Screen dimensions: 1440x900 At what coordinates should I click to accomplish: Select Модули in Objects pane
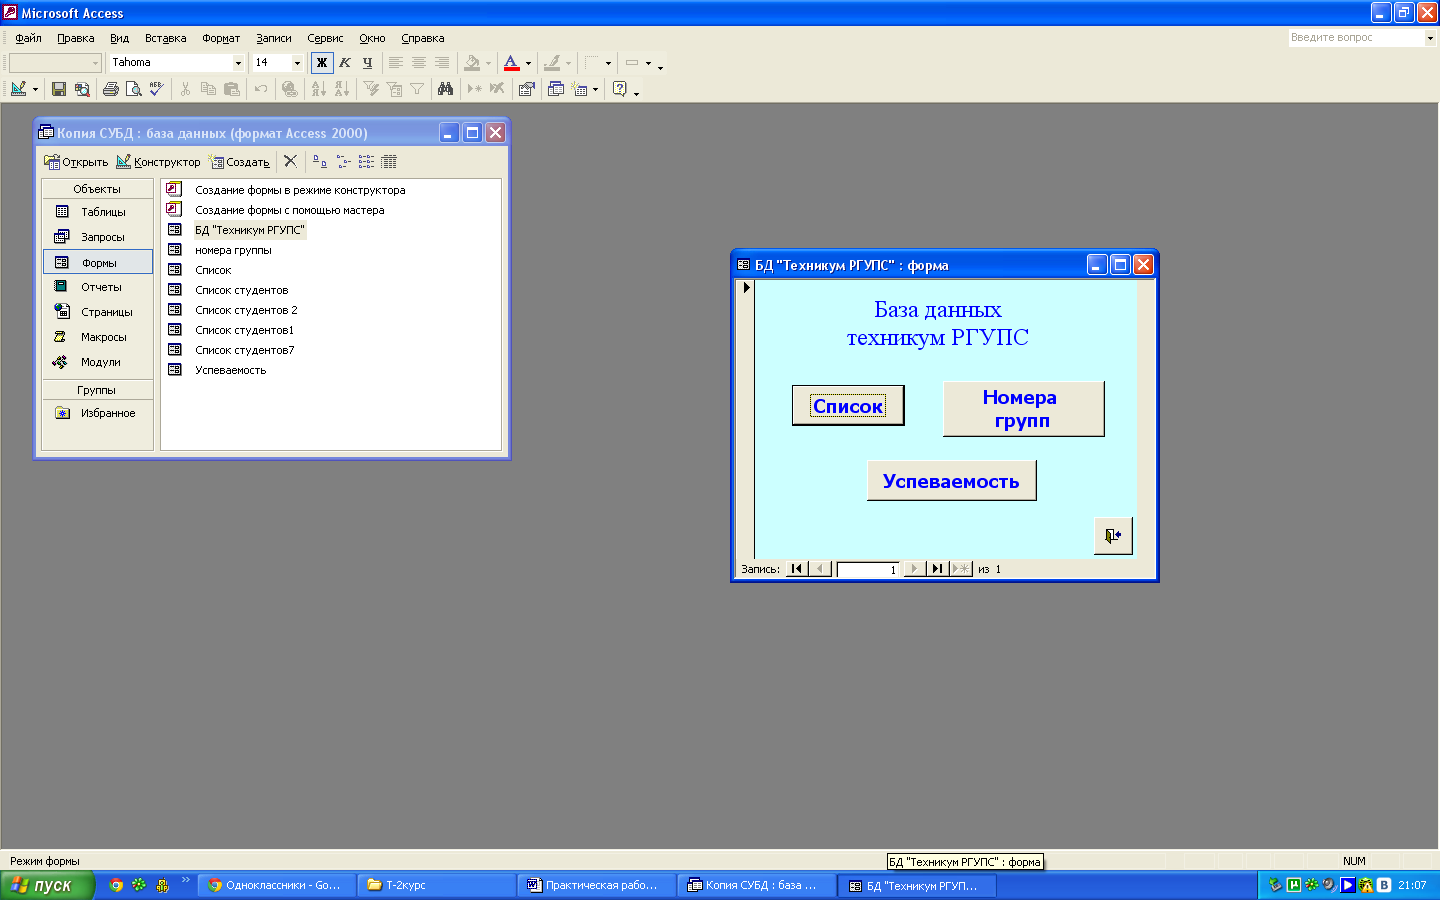click(x=98, y=362)
